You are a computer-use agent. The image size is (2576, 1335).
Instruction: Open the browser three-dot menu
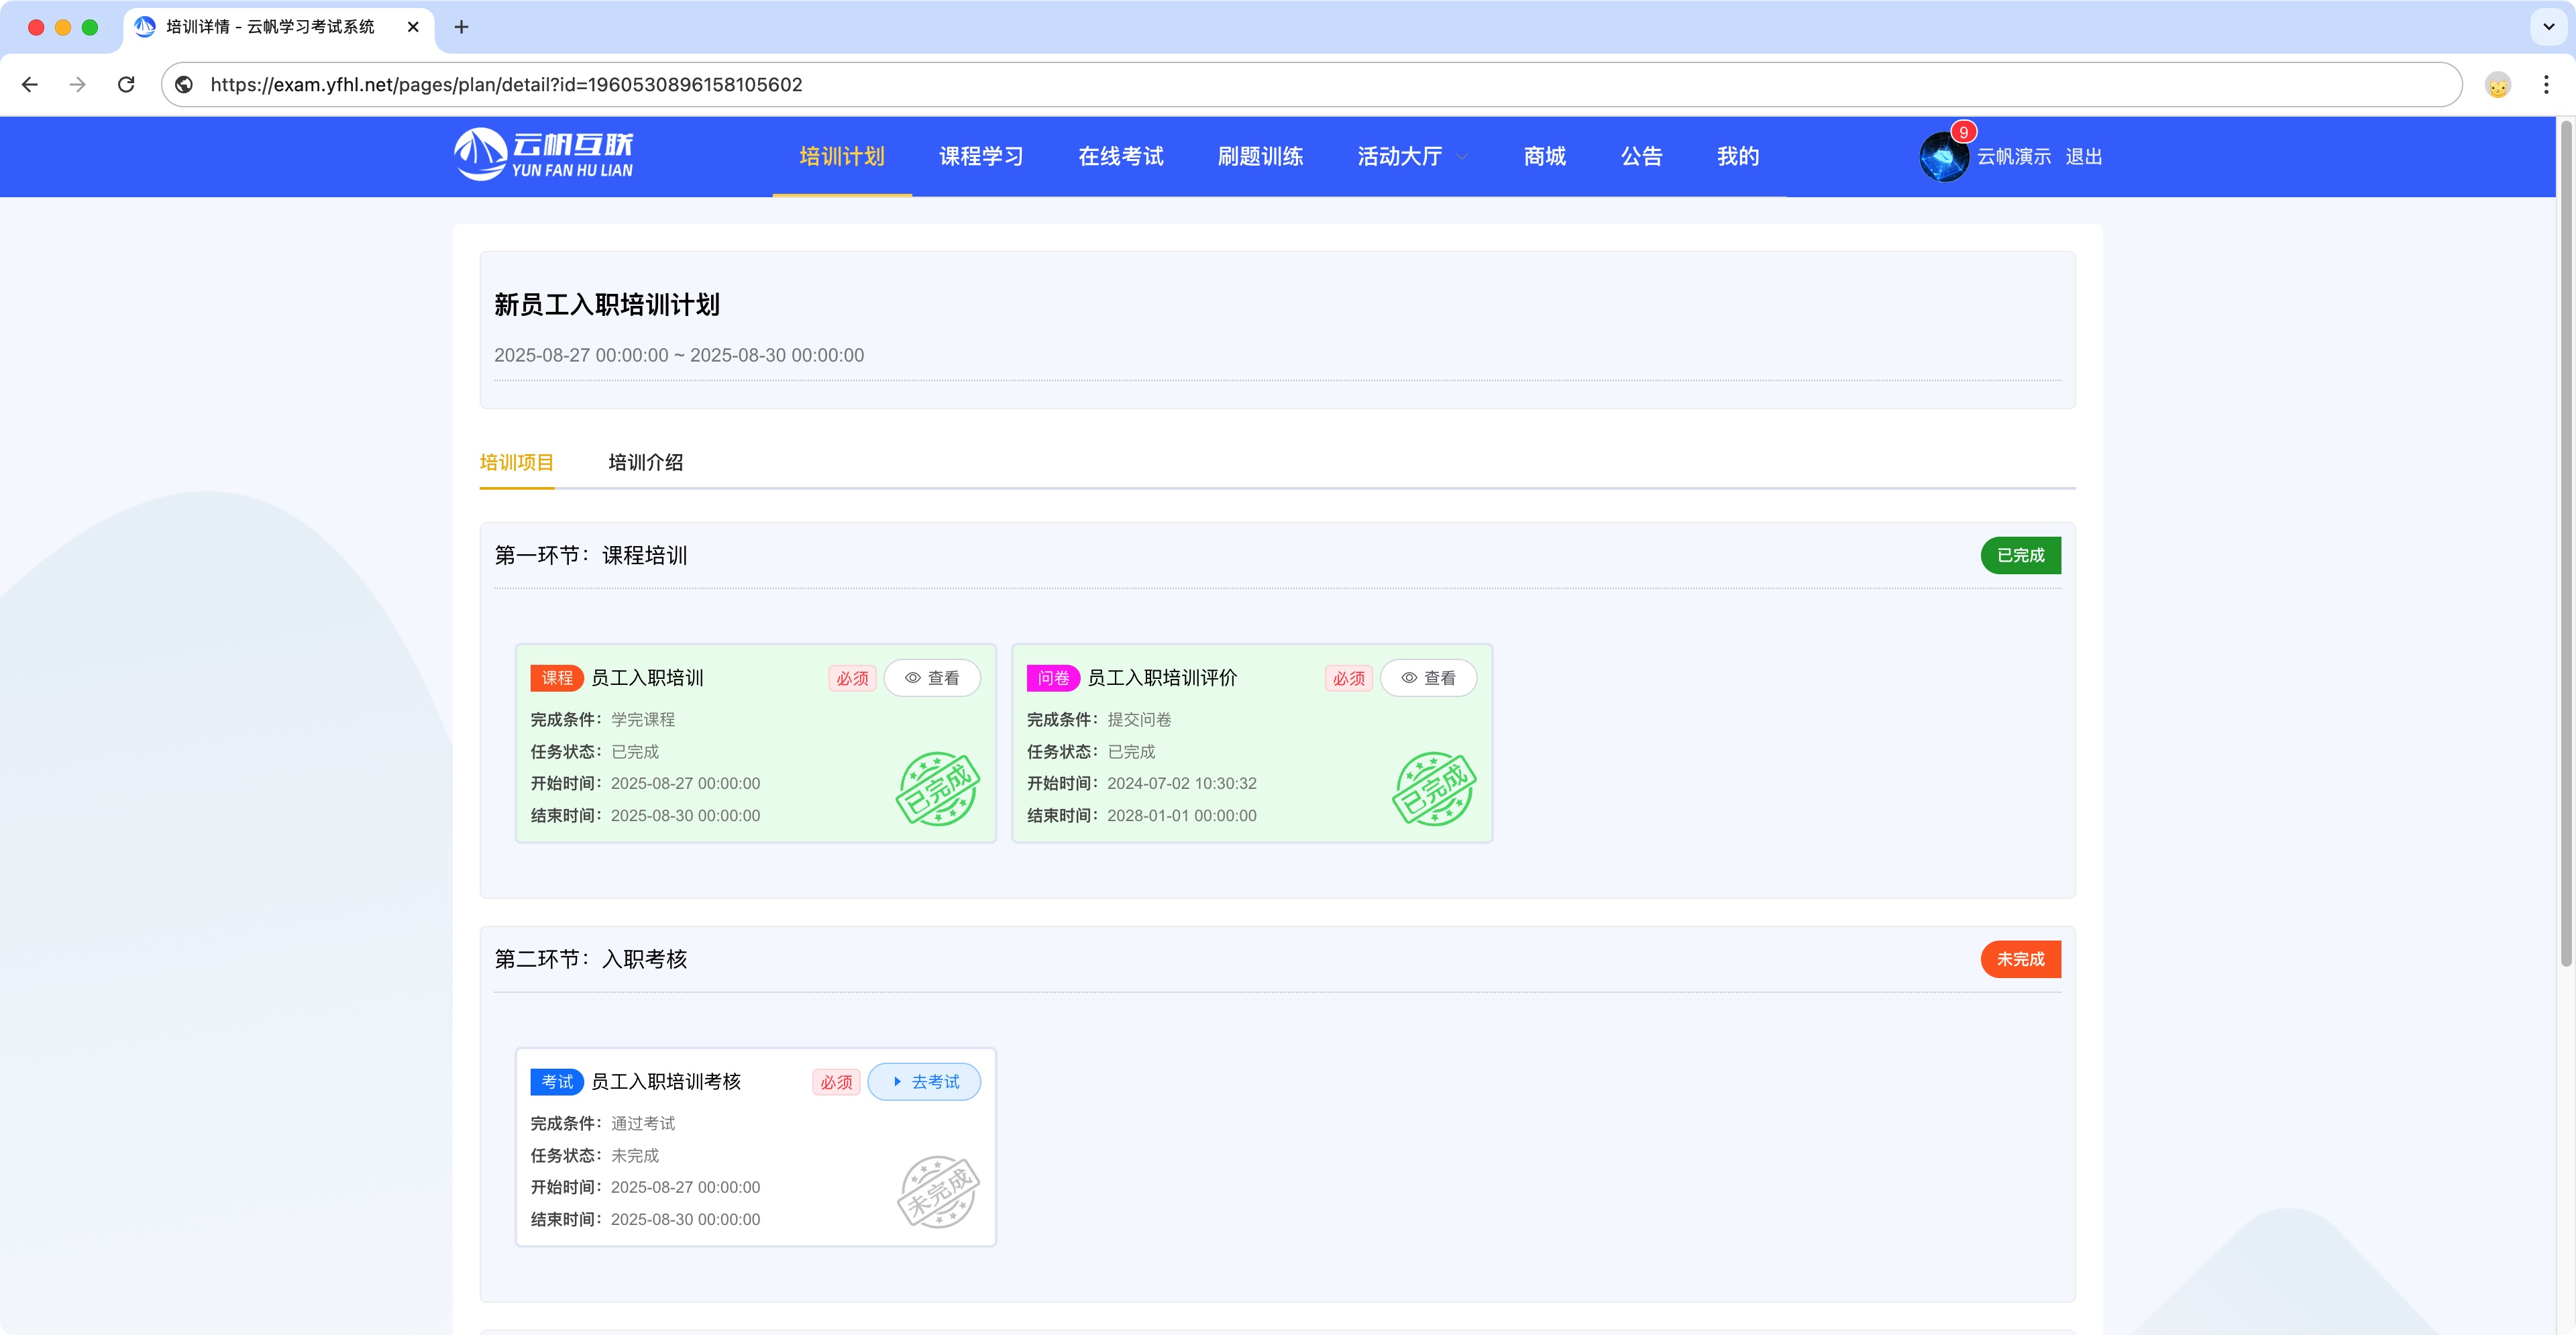pyautogui.click(x=2546, y=85)
